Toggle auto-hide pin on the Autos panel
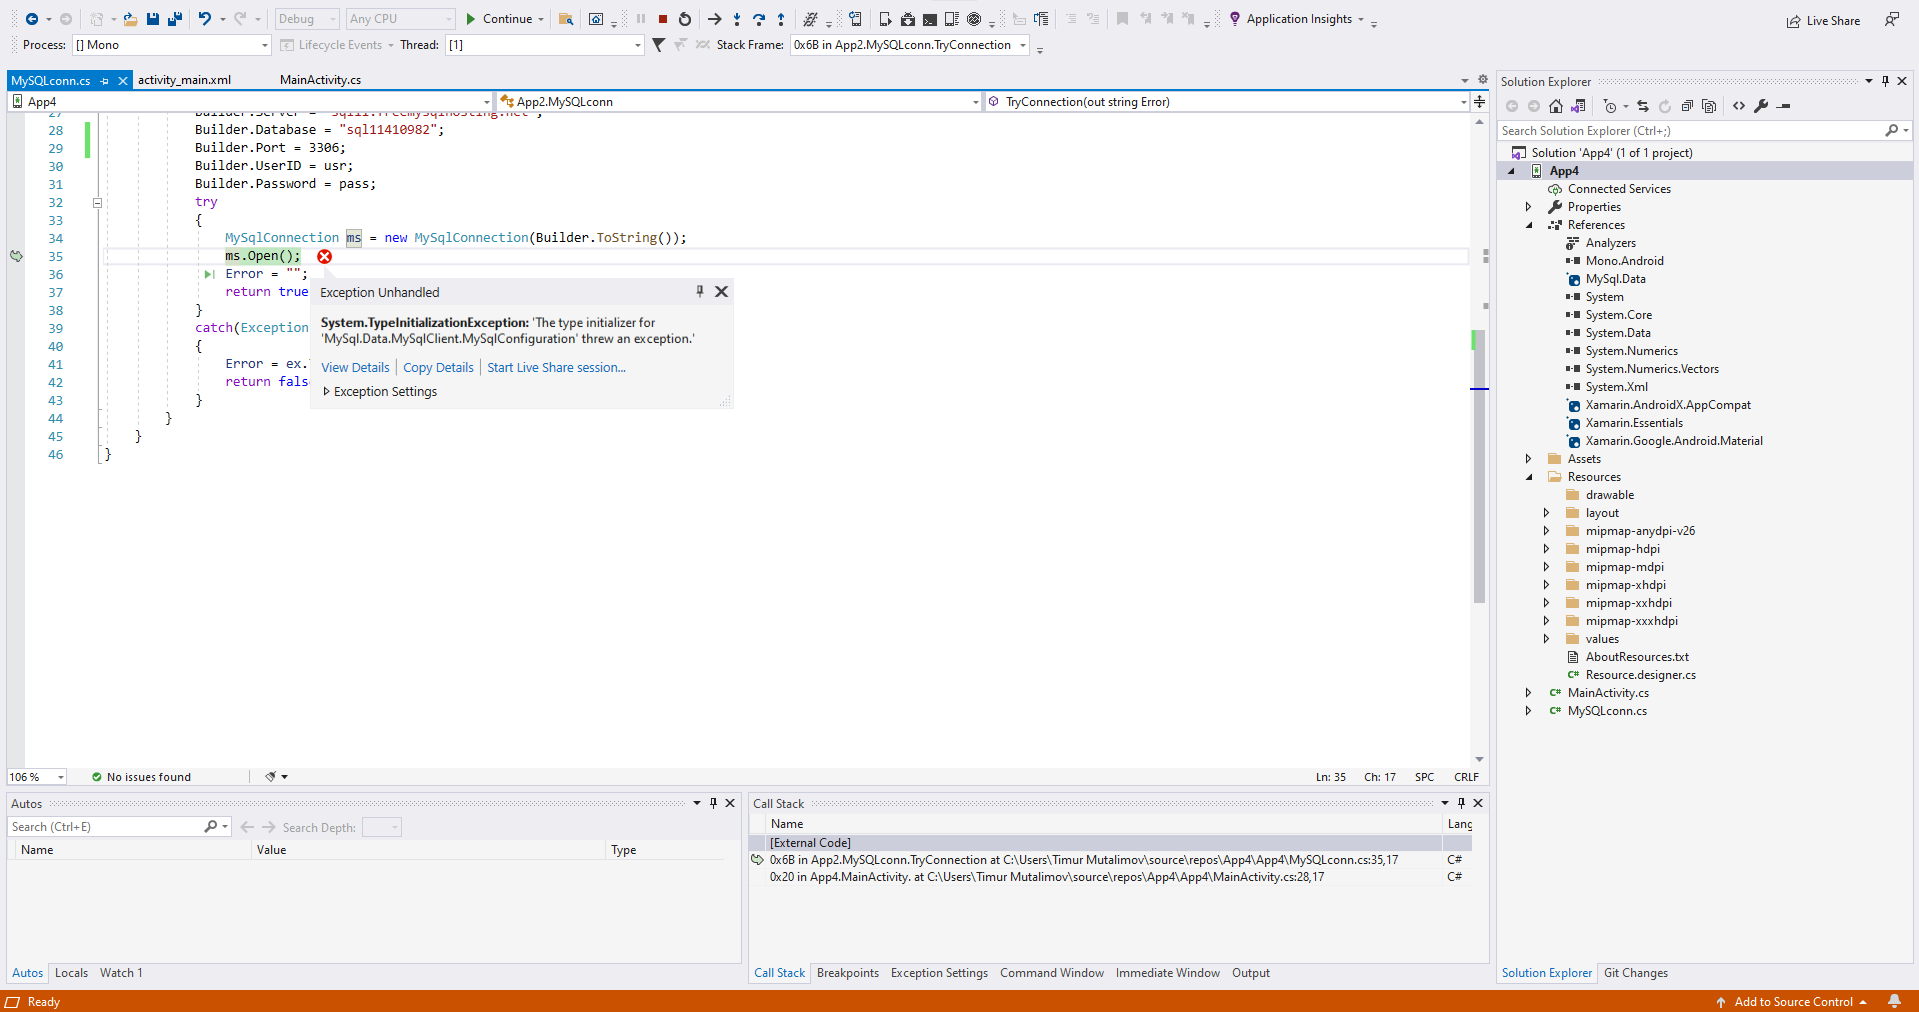The width and height of the screenshot is (1919, 1012). tap(713, 803)
